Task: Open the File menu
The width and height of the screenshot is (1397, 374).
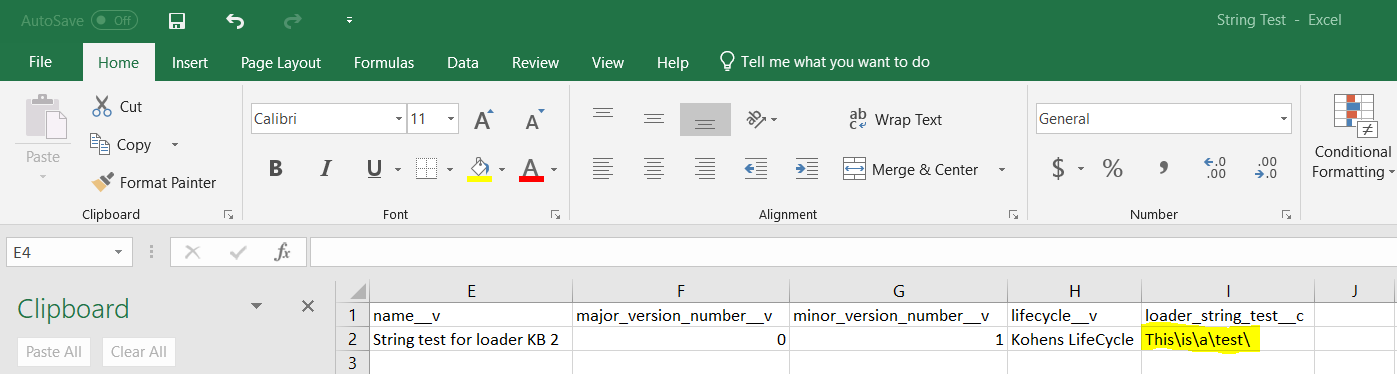Action: (x=40, y=62)
